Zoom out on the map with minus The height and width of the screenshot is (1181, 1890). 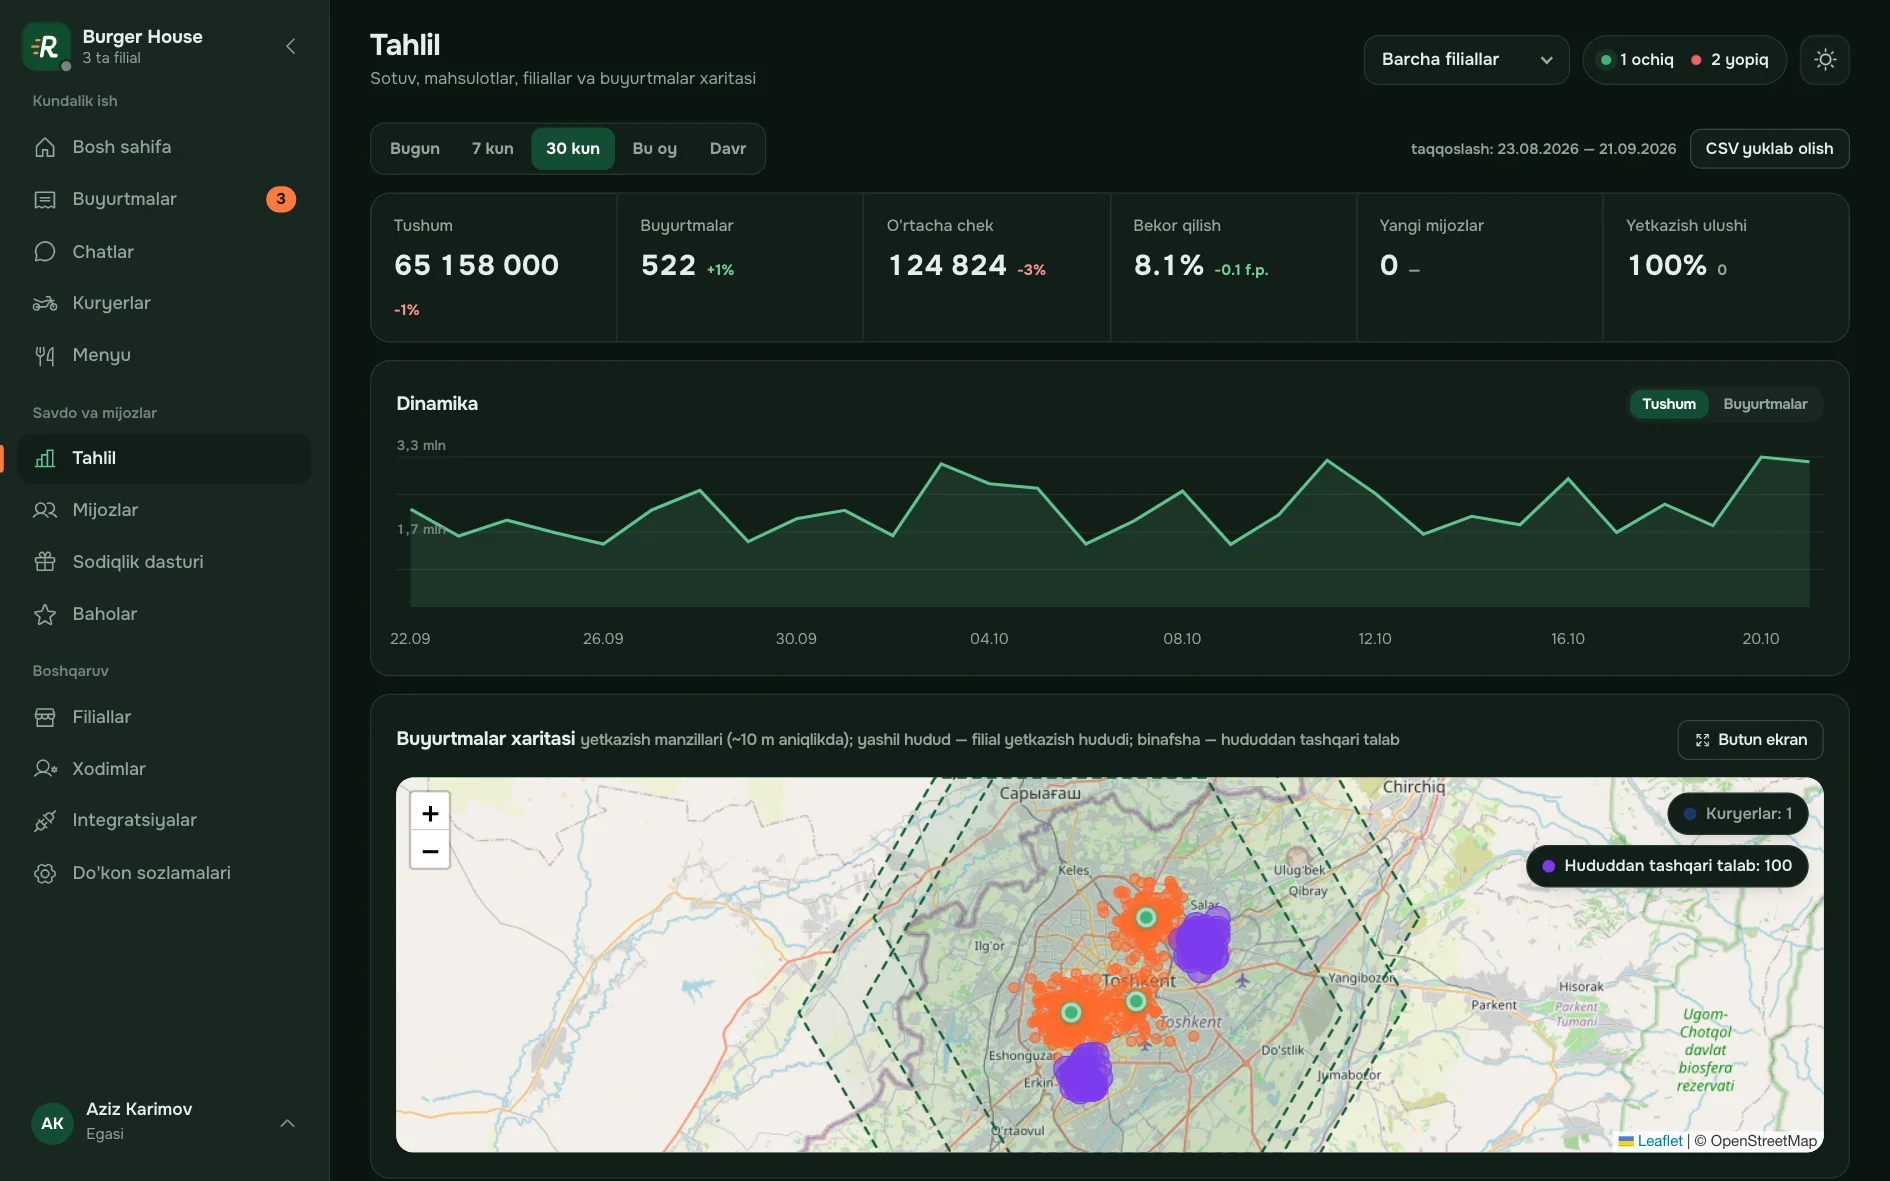tap(430, 851)
